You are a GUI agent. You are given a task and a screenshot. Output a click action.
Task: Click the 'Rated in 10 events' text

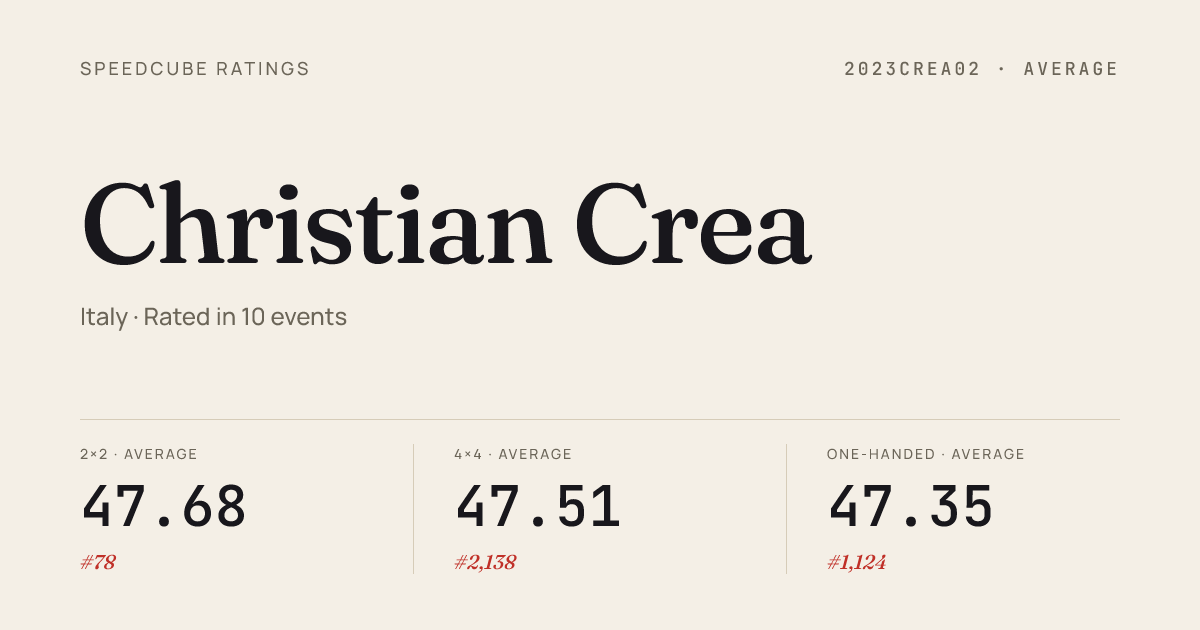pyautogui.click(x=245, y=317)
